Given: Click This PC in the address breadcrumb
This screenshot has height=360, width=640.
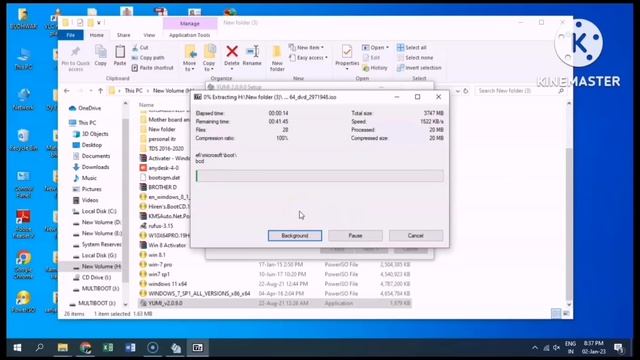Looking at the screenshot, I should (133, 91).
